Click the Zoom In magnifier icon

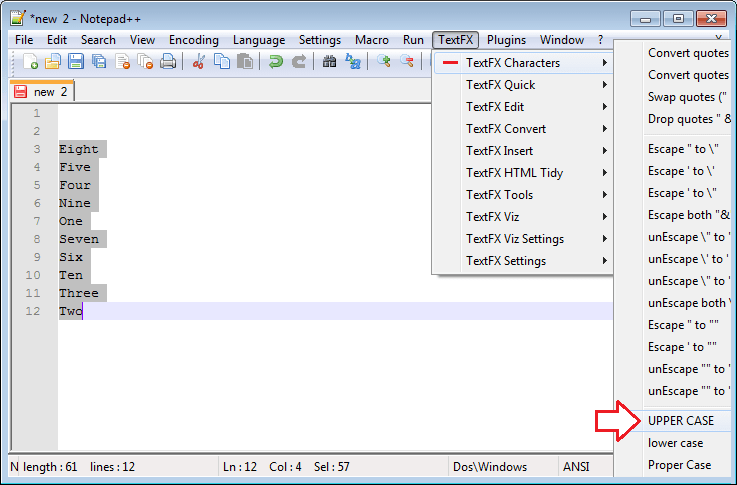[384, 62]
